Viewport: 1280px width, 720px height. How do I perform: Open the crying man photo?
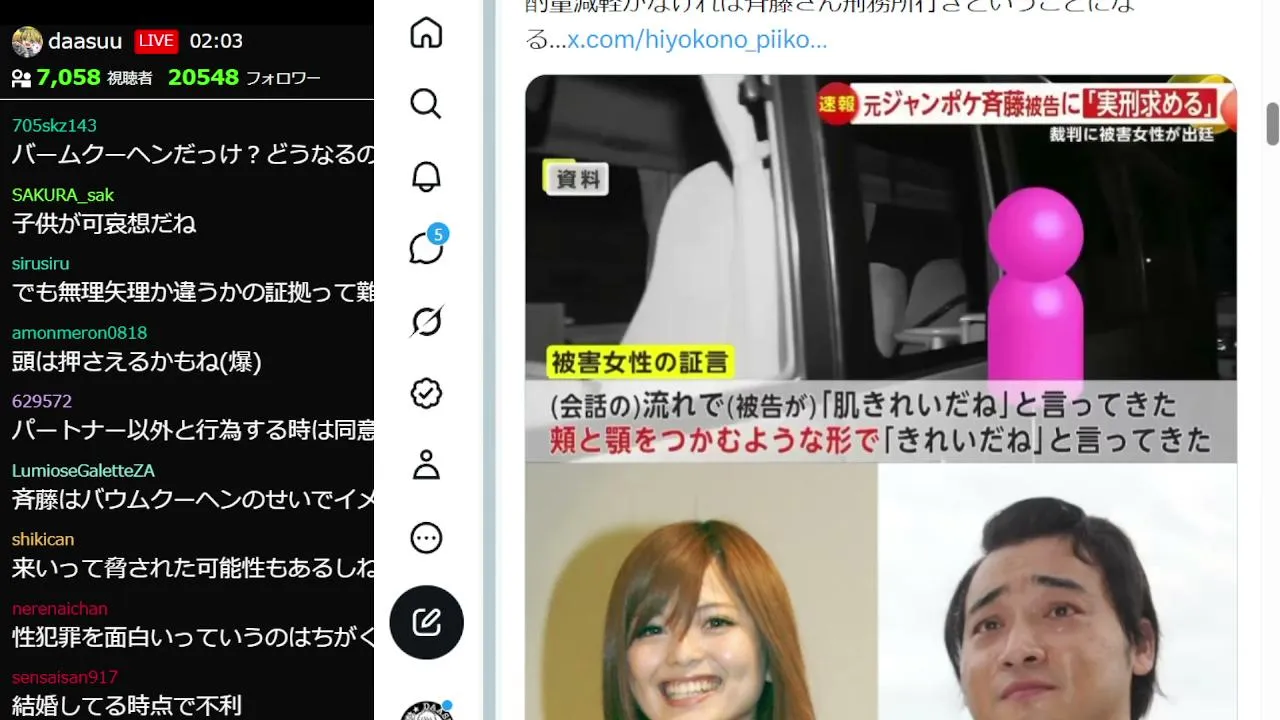1058,591
